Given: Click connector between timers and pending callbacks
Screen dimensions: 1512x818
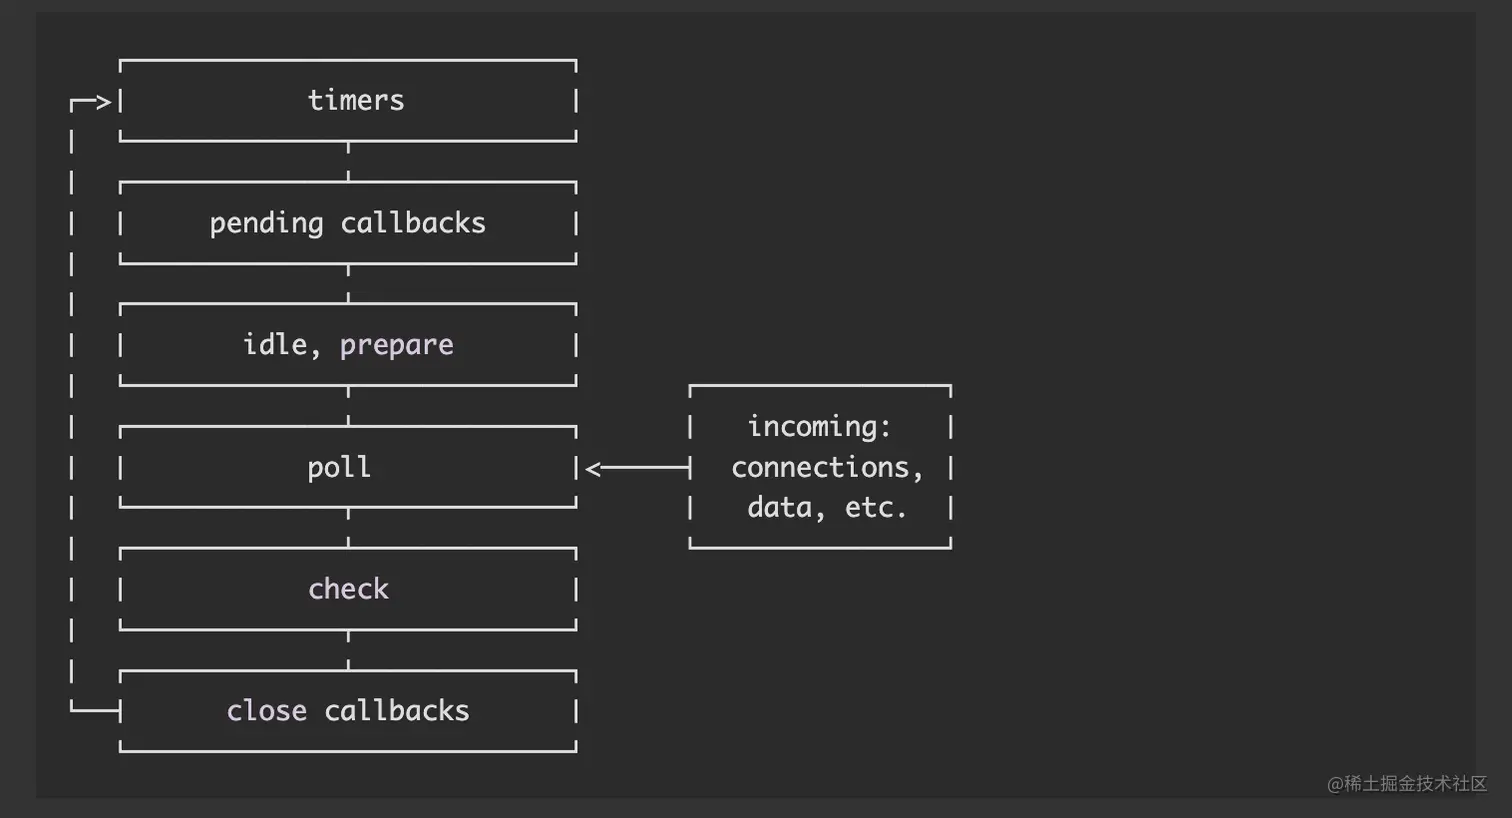Looking at the screenshot, I should pyautogui.click(x=348, y=161).
